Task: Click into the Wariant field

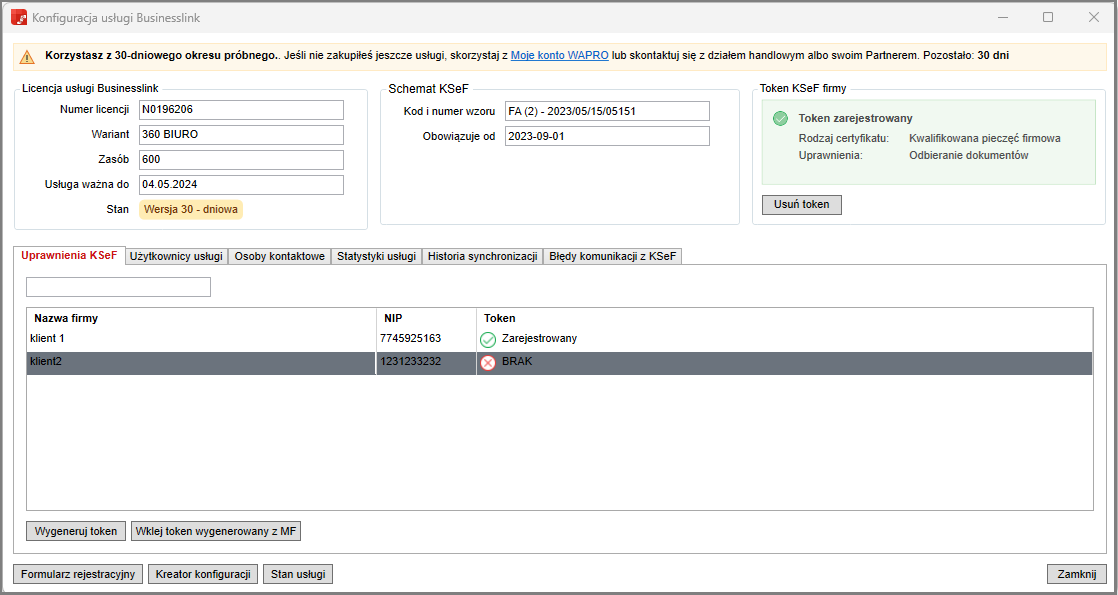Action: [x=241, y=135]
